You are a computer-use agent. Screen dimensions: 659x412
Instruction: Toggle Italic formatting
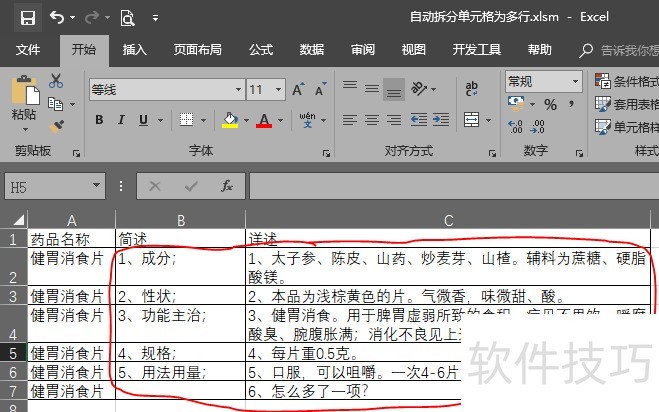pyautogui.click(x=121, y=120)
